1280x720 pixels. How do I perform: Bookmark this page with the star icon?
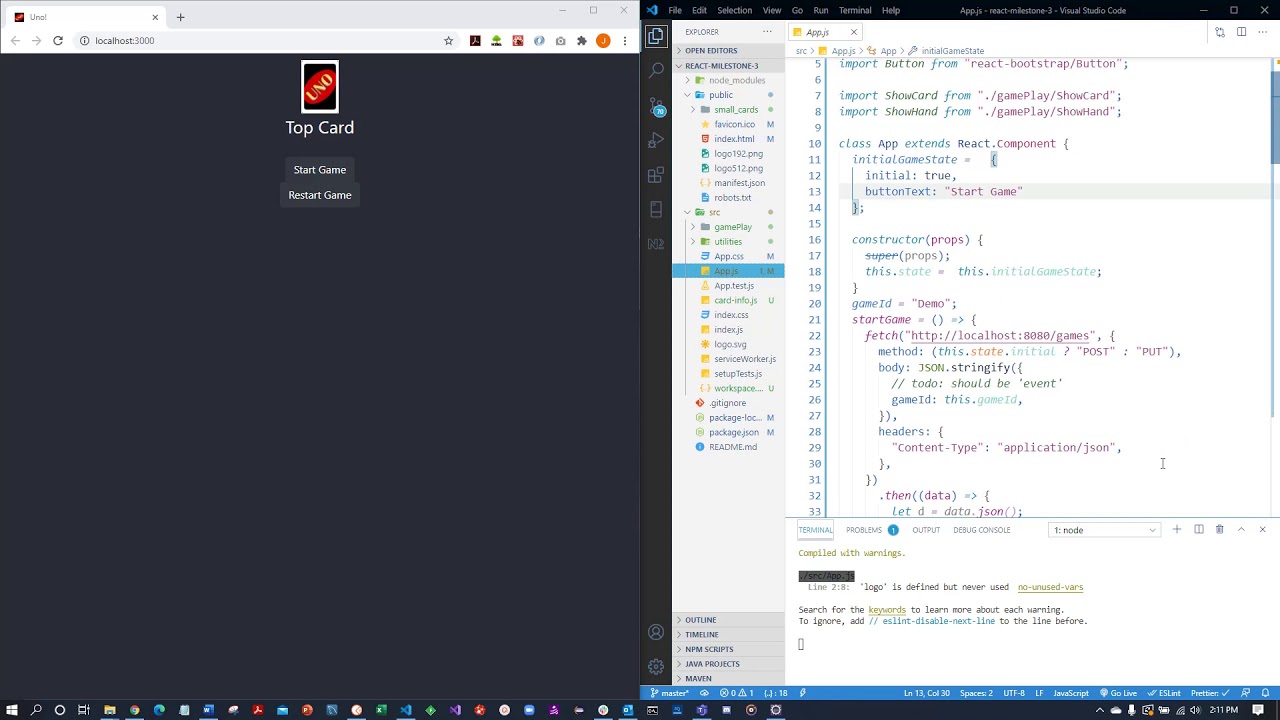(448, 41)
